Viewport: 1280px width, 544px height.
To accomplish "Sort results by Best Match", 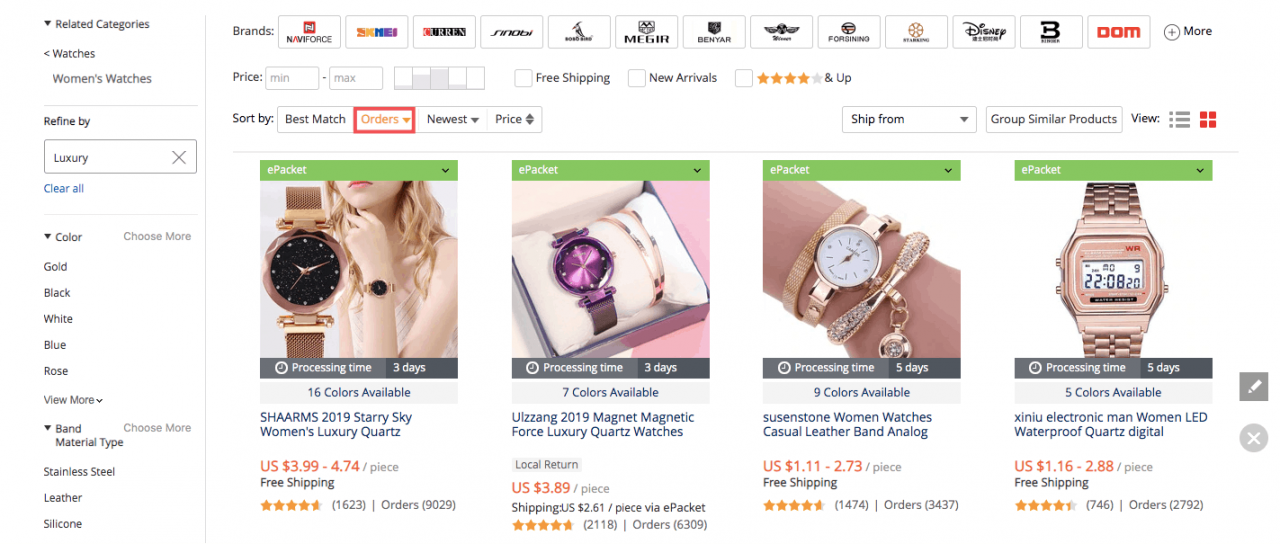I will coord(315,119).
